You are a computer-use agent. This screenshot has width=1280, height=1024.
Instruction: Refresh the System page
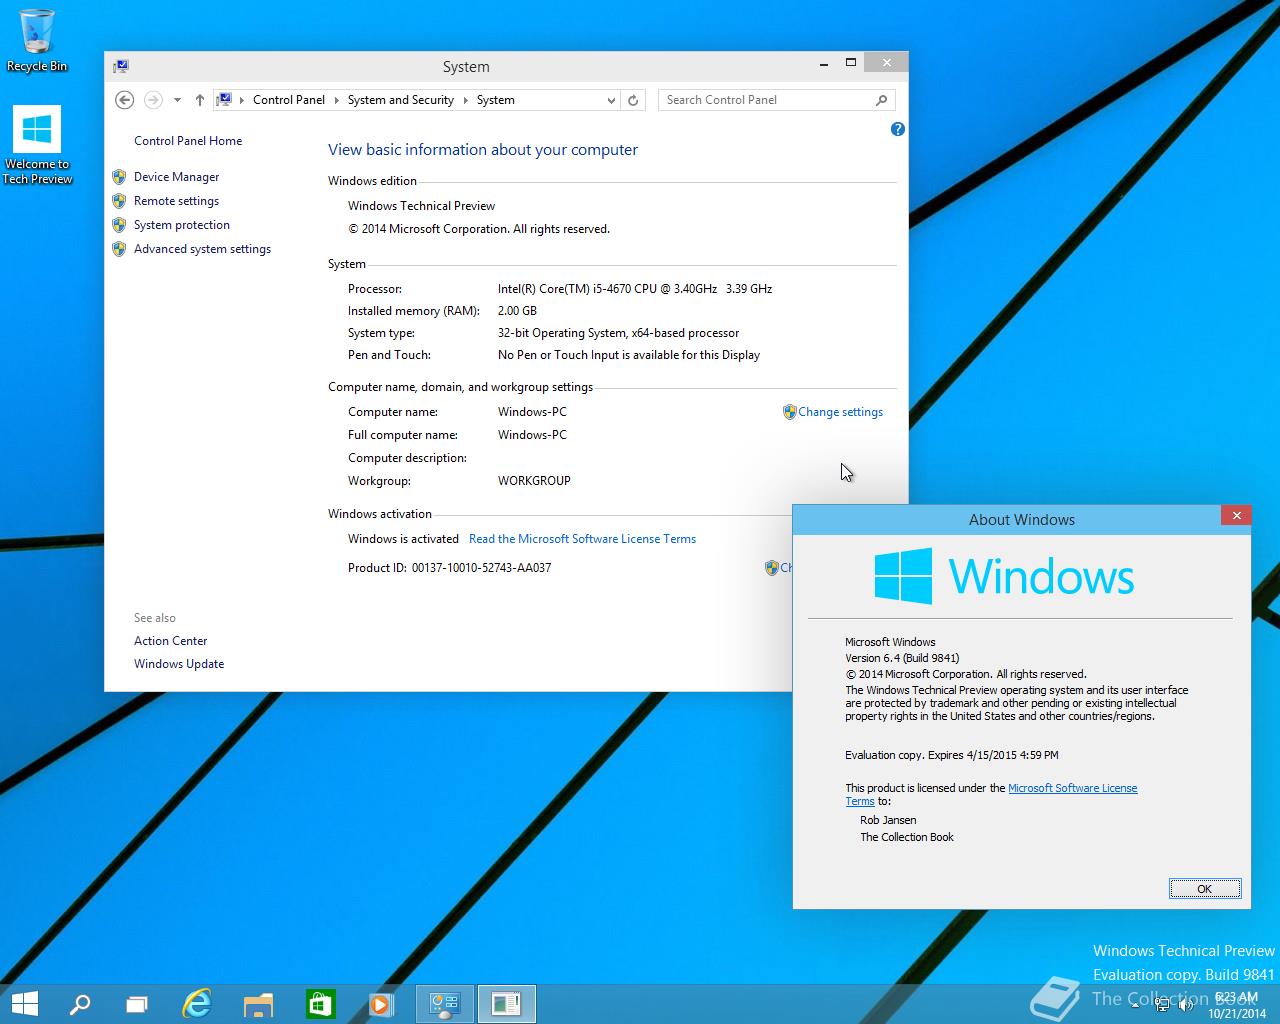click(x=633, y=100)
